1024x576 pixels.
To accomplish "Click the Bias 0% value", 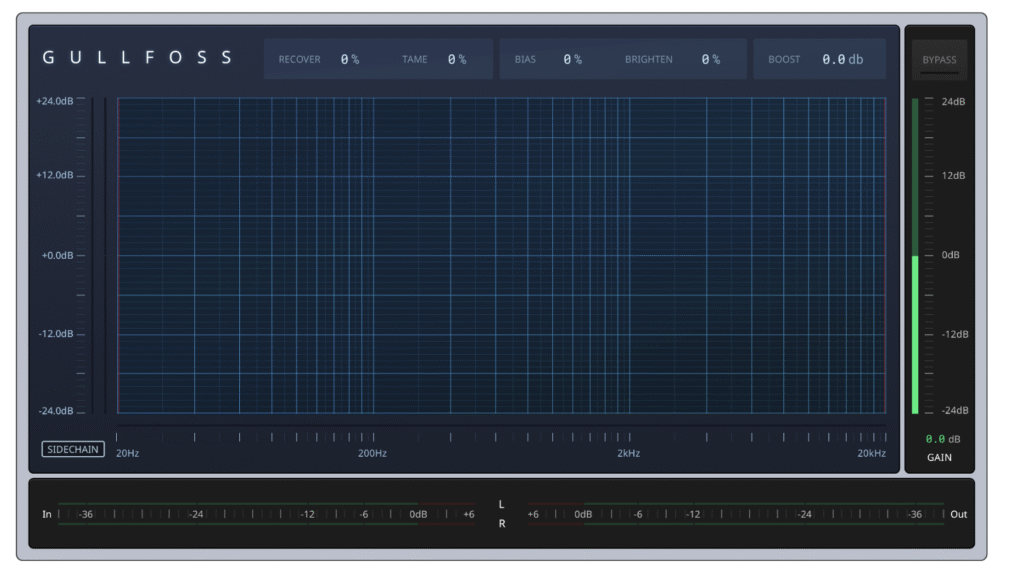I will (571, 60).
